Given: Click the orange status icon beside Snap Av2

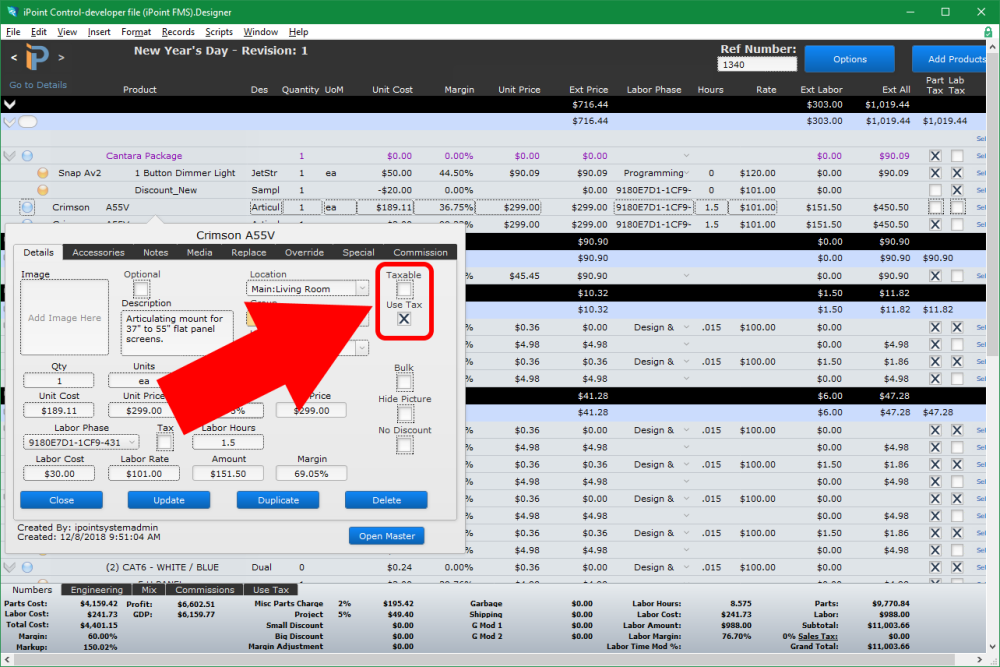Looking at the screenshot, I should [x=43, y=172].
